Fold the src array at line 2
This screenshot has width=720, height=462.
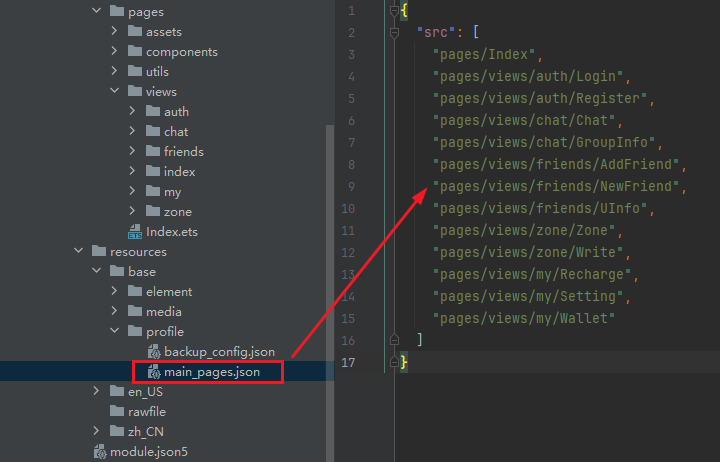[x=394, y=33]
